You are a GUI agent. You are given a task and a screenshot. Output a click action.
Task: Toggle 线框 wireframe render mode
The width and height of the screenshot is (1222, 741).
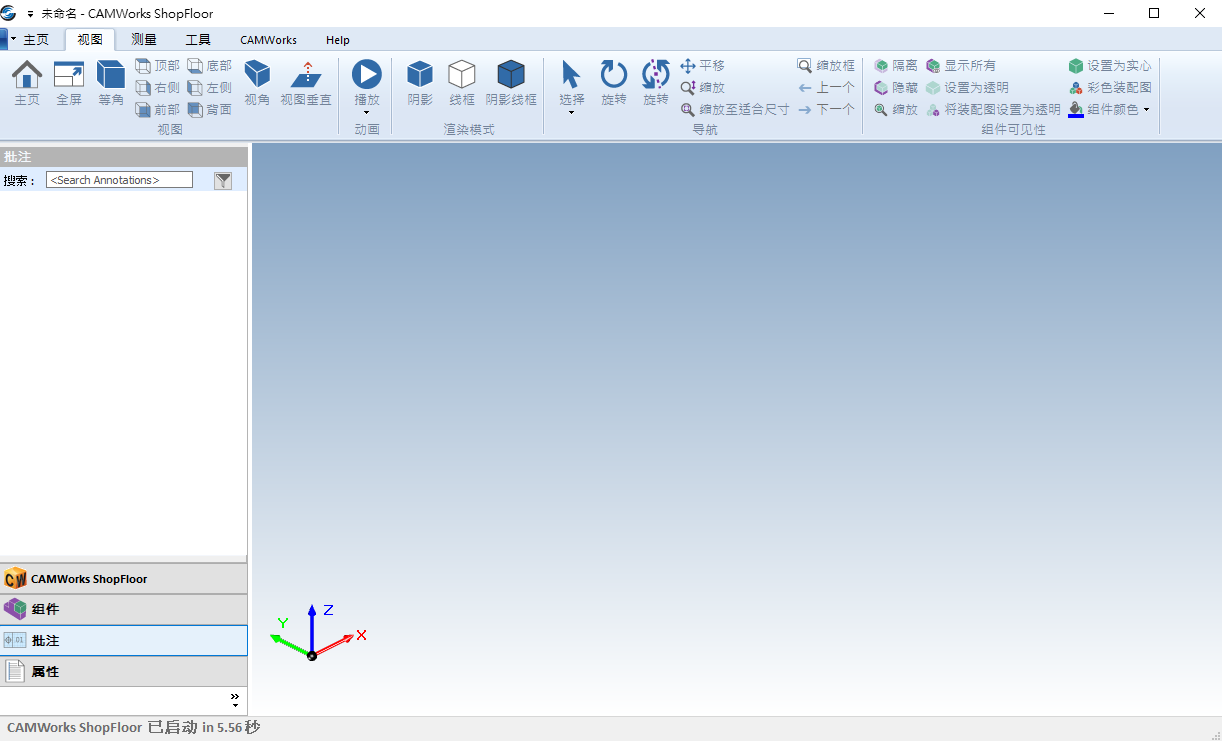pos(462,76)
